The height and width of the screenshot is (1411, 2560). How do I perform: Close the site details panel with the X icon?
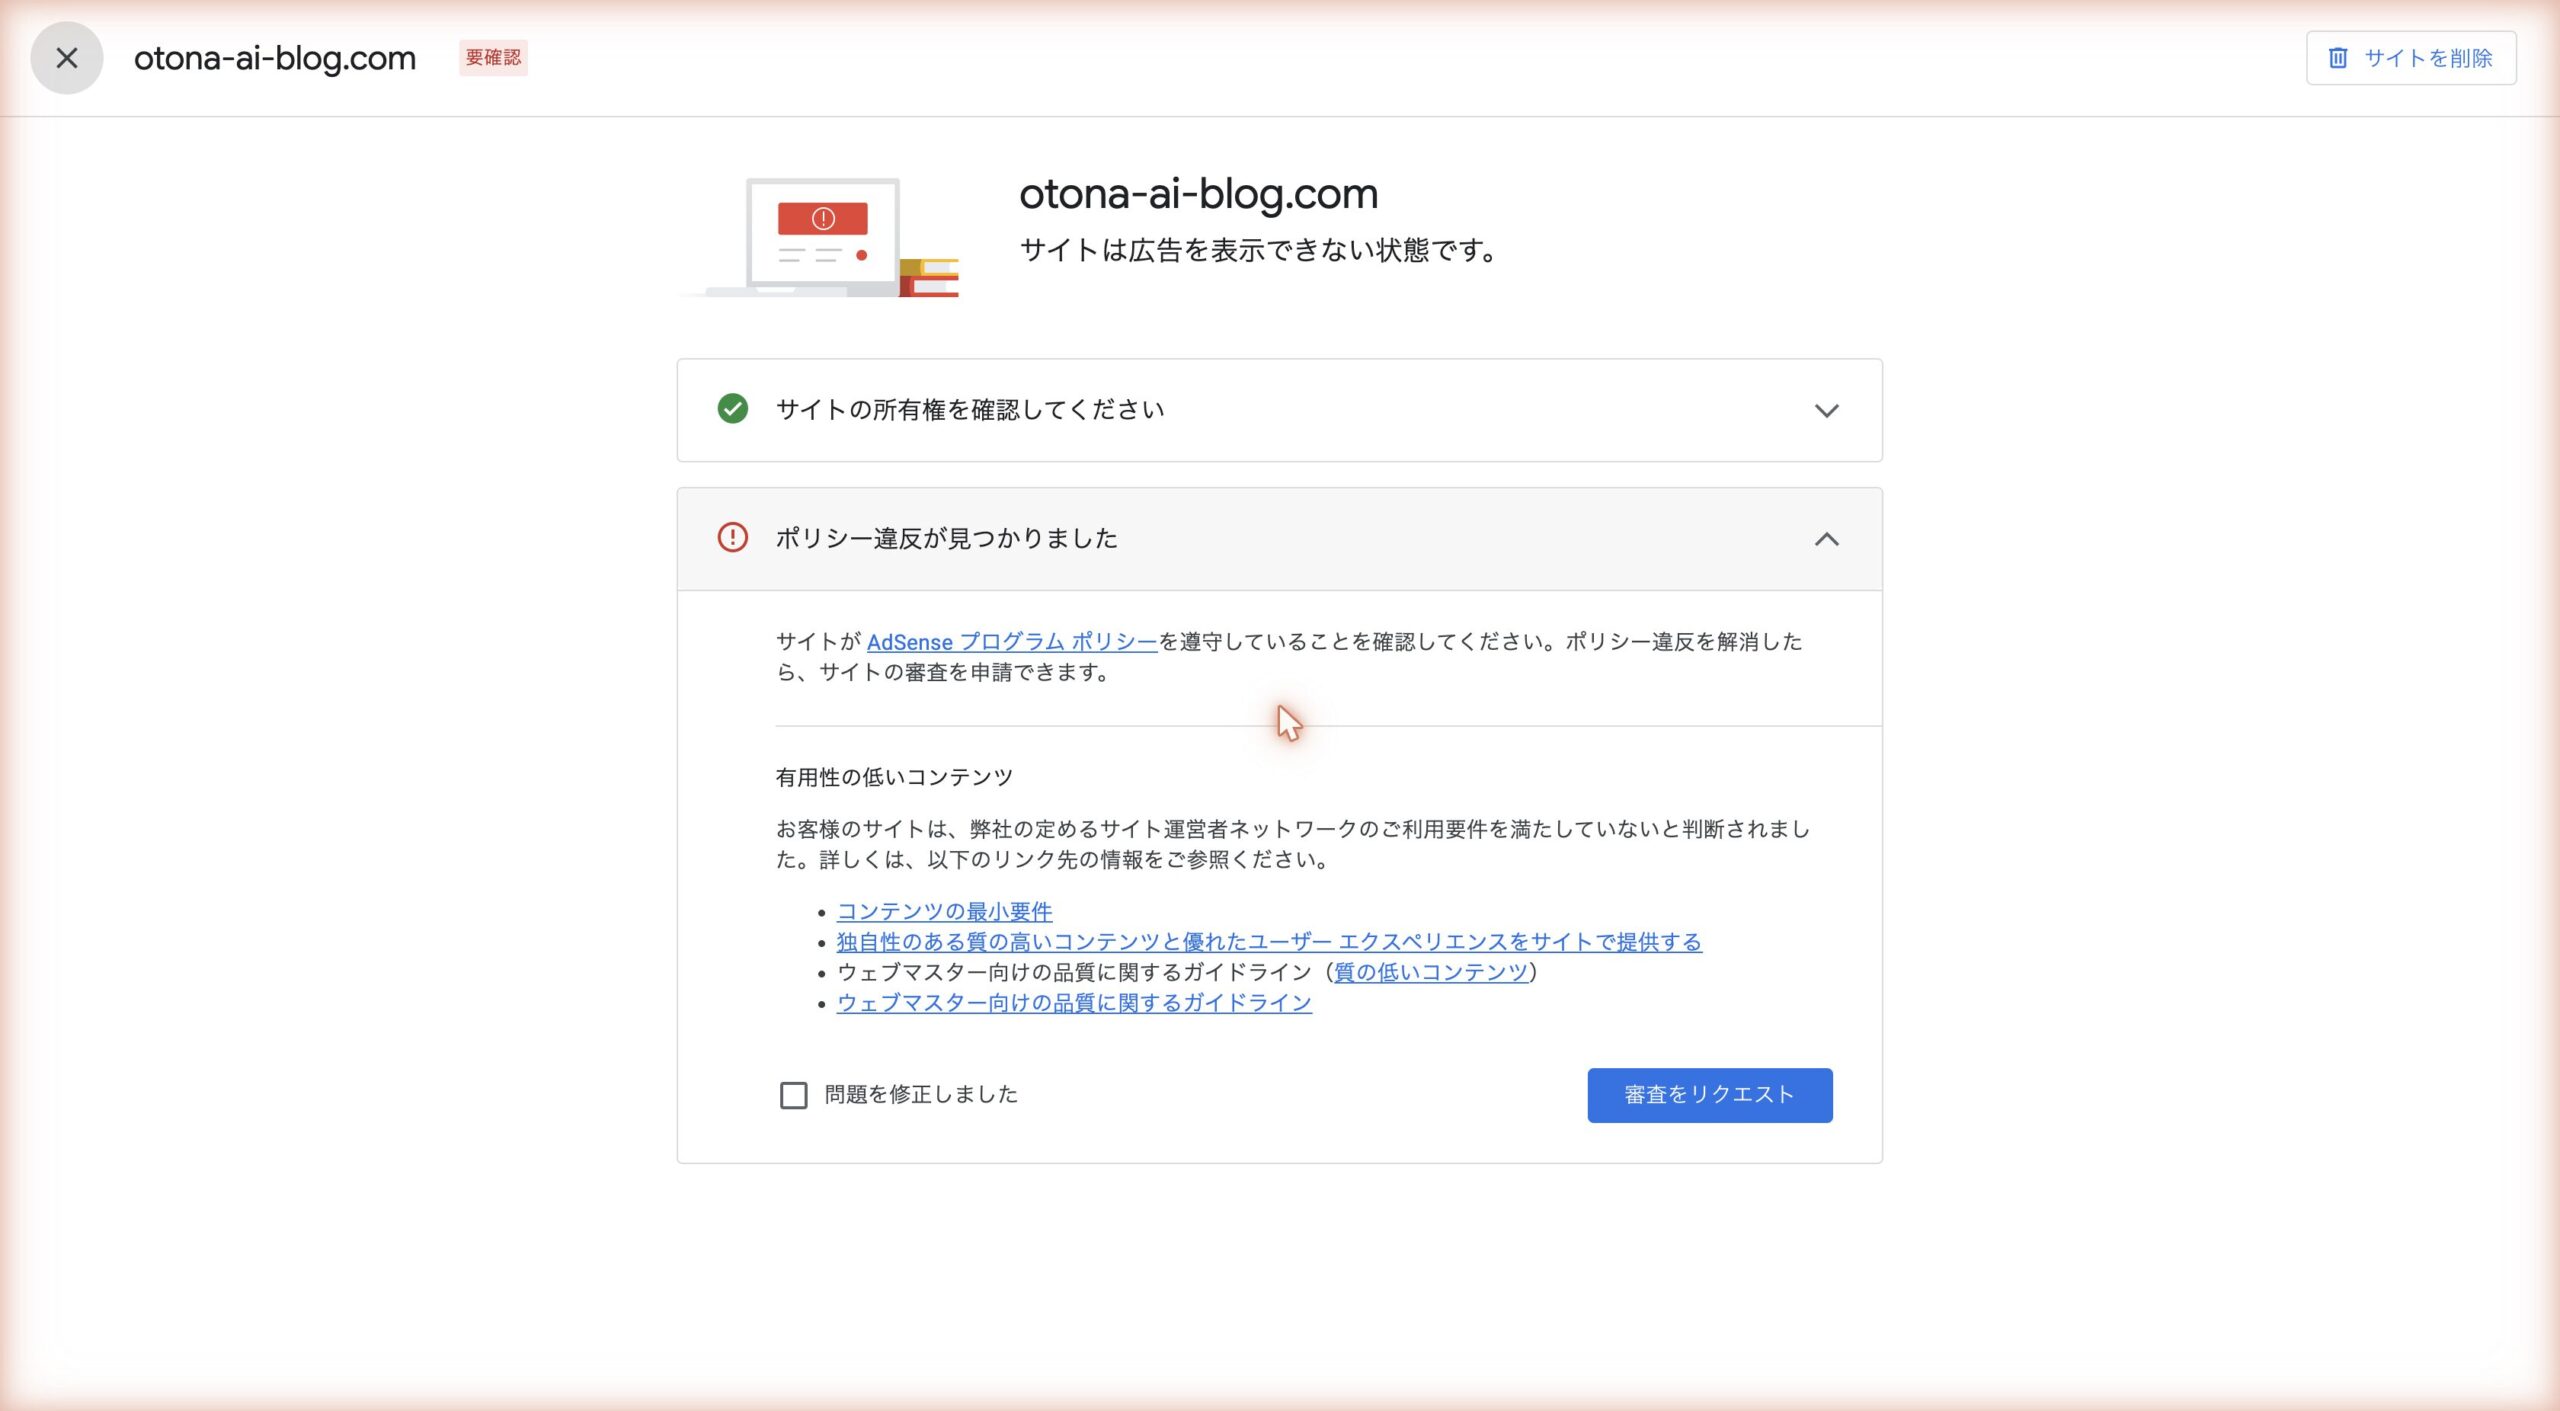[x=67, y=58]
